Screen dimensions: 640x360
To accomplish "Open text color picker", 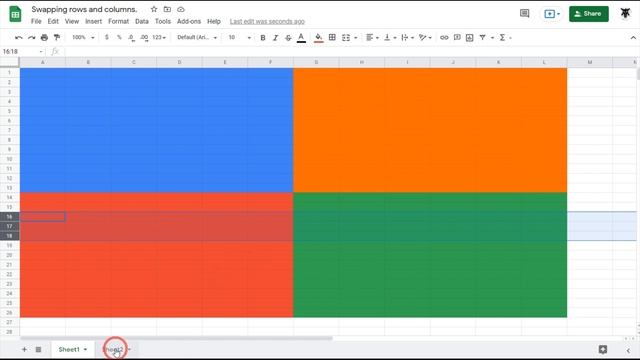I will pyautogui.click(x=301, y=38).
